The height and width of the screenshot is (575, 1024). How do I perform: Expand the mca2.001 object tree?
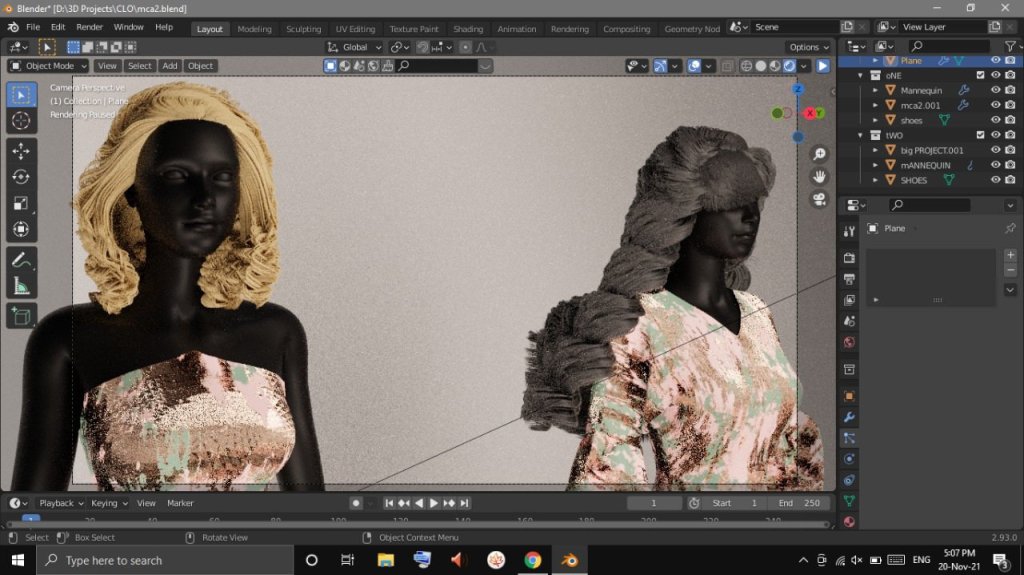click(x=876, y=105)
